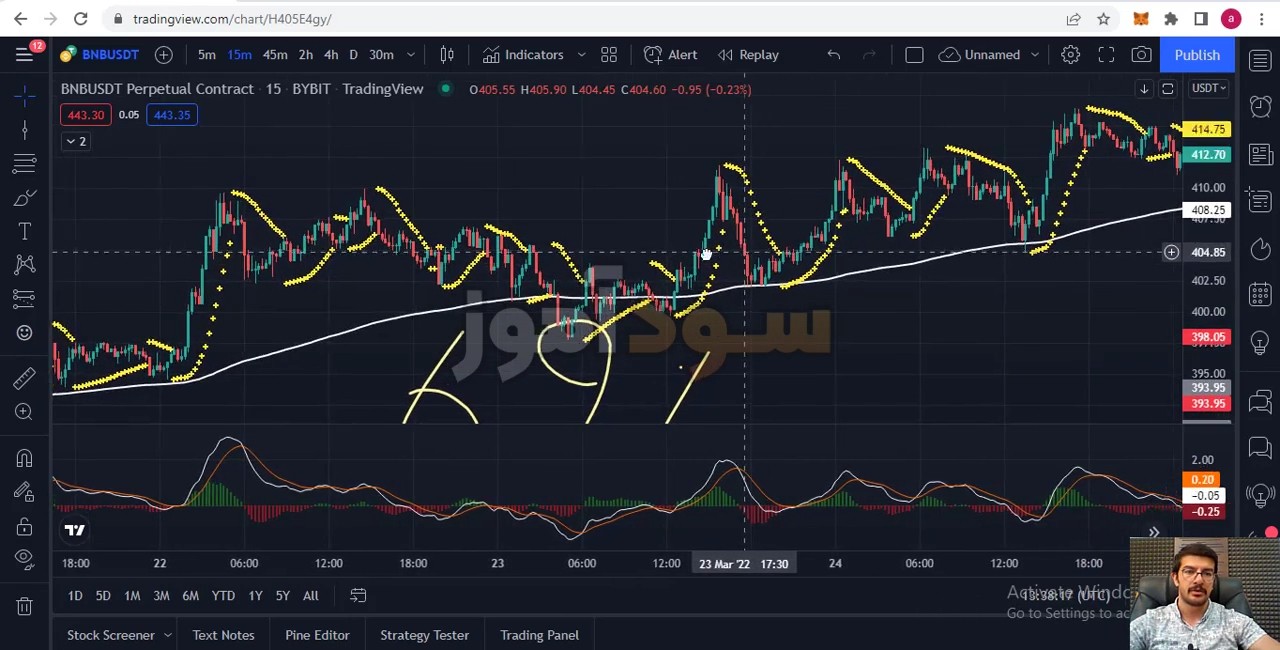Bookmark this page with star icon
The image size is (1280, 650).
1103,19
